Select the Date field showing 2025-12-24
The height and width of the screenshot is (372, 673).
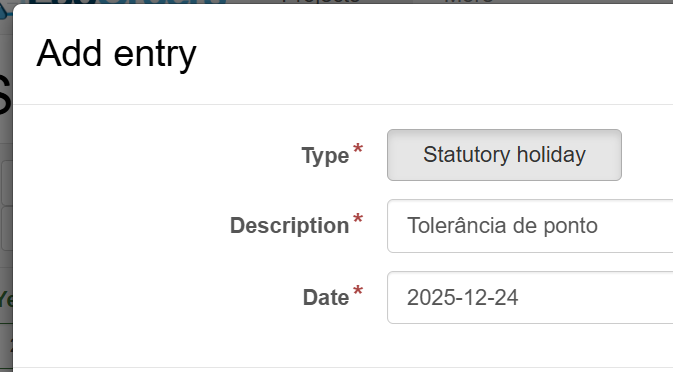(530, 297)
